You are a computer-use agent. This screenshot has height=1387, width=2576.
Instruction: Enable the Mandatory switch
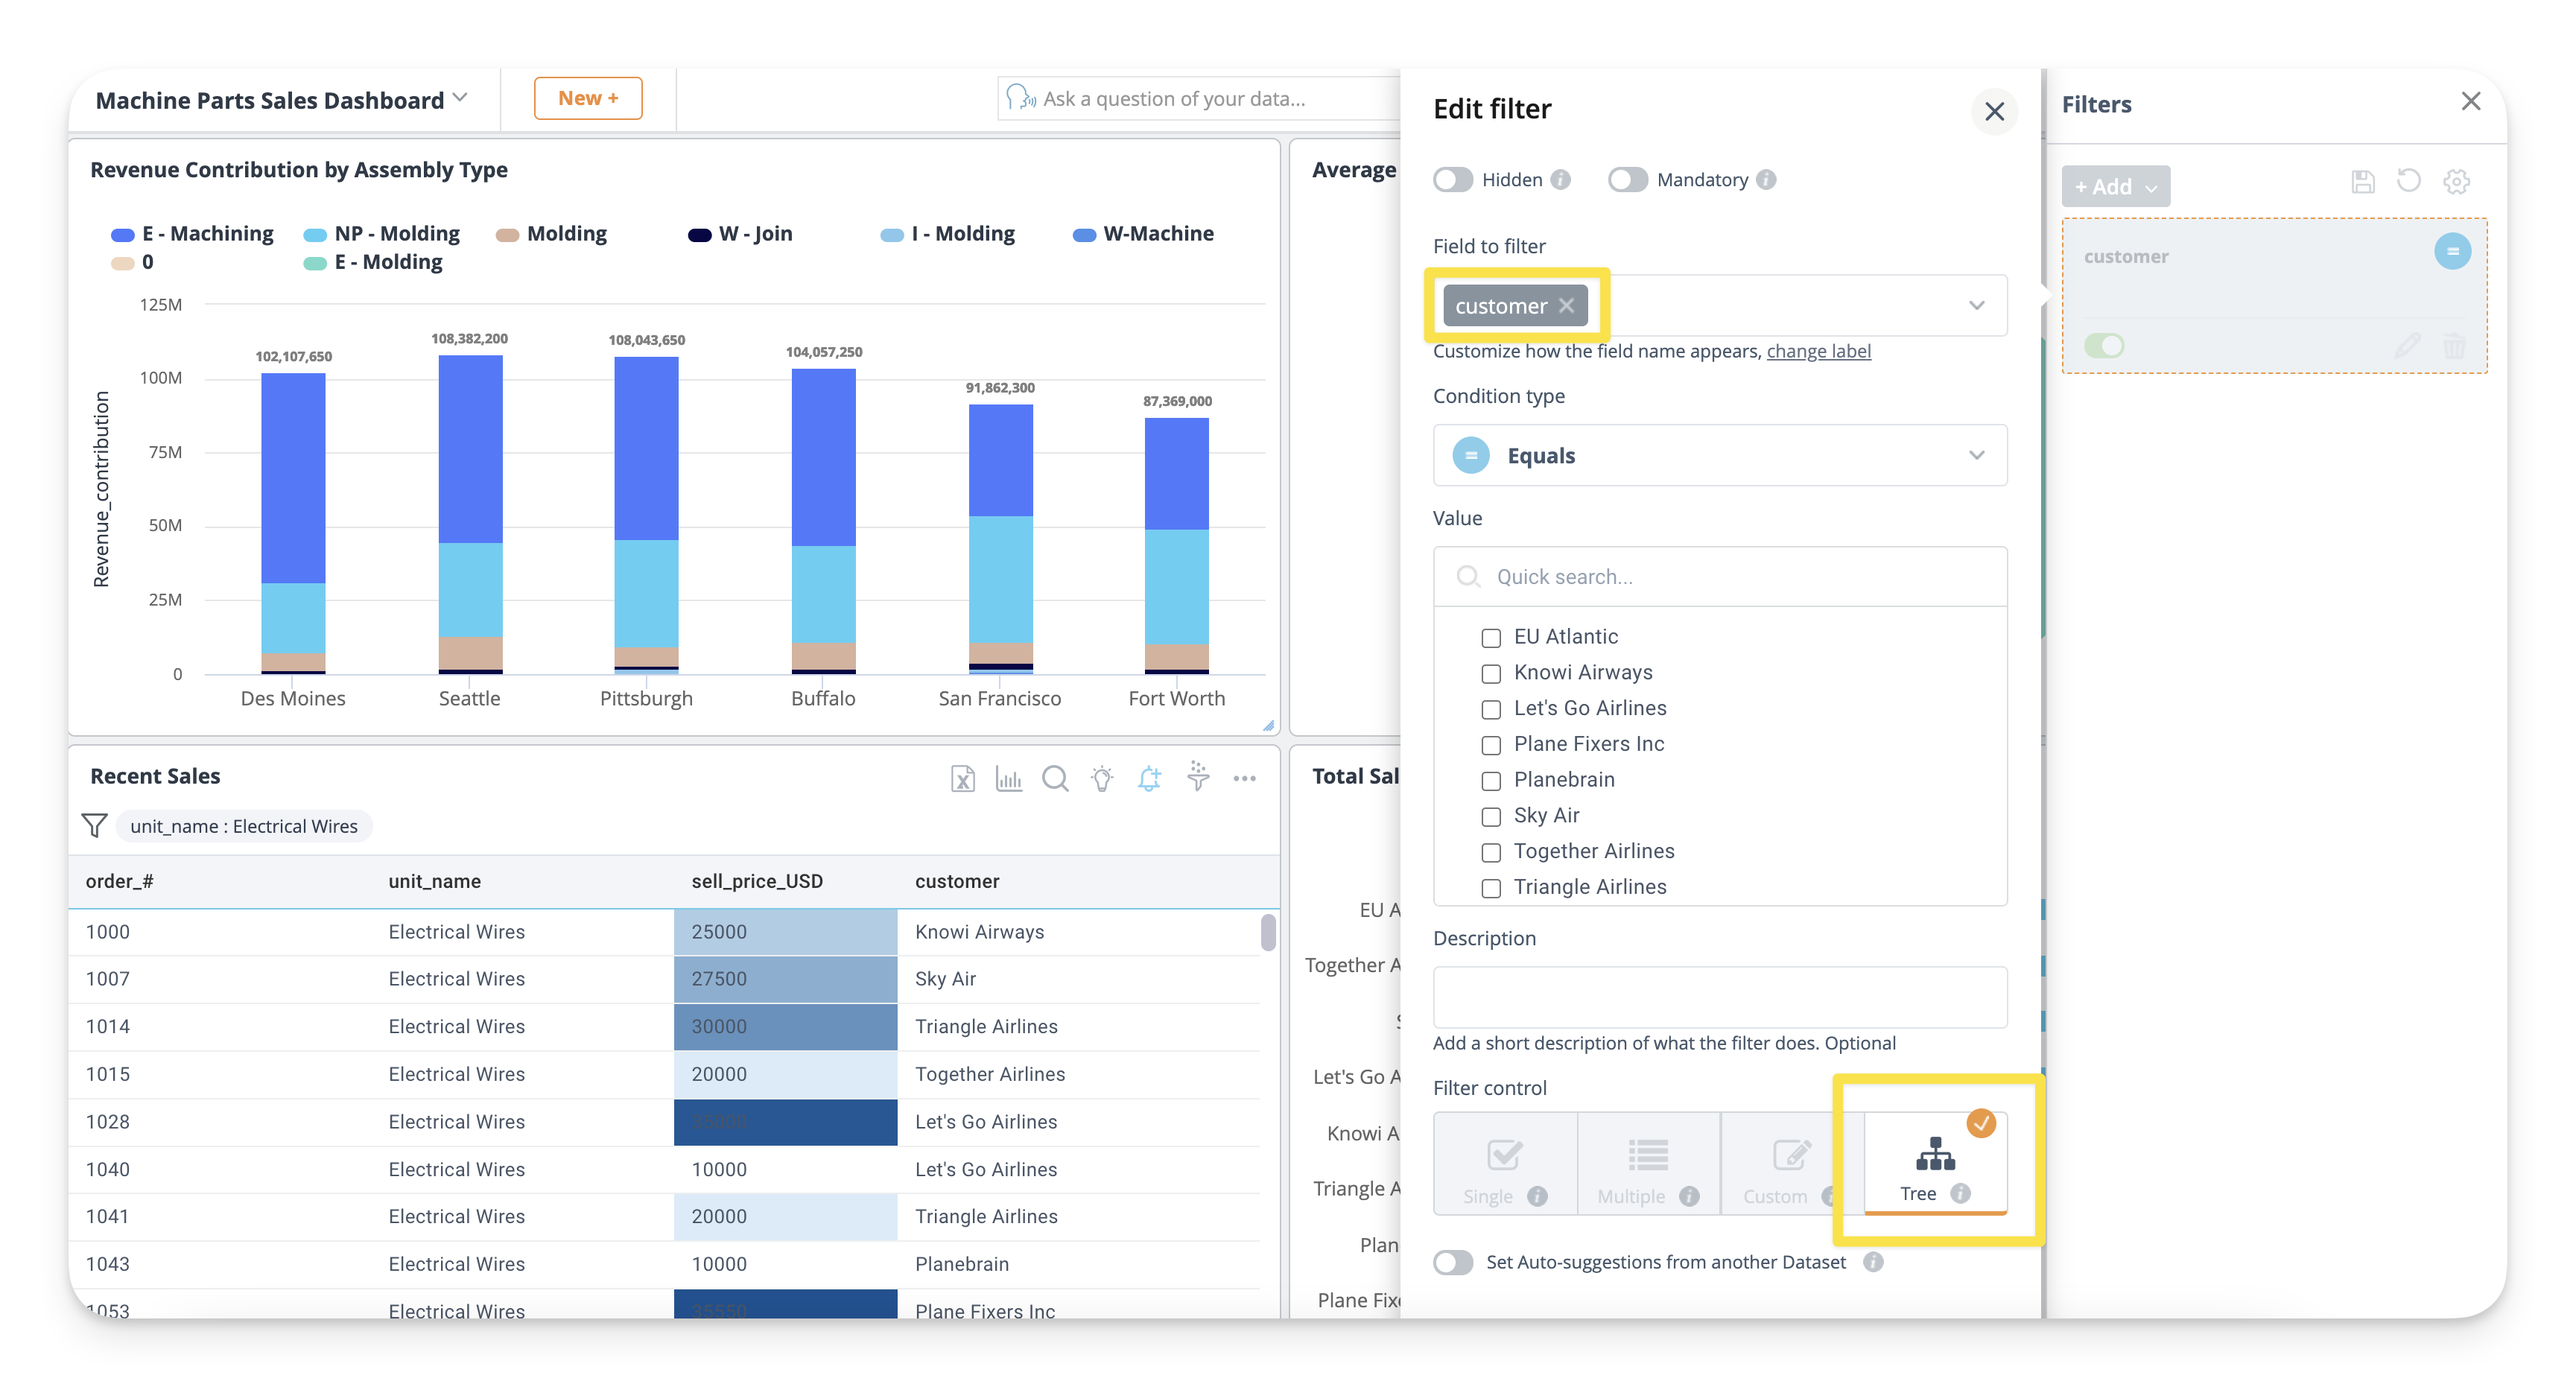1628,180
